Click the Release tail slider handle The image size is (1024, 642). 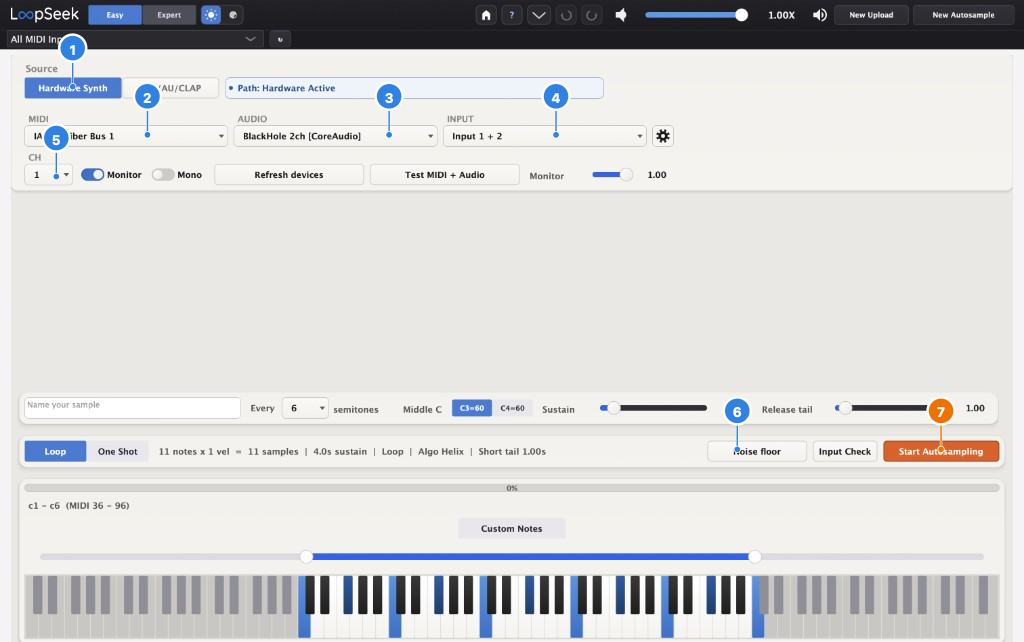coord(845,408)
